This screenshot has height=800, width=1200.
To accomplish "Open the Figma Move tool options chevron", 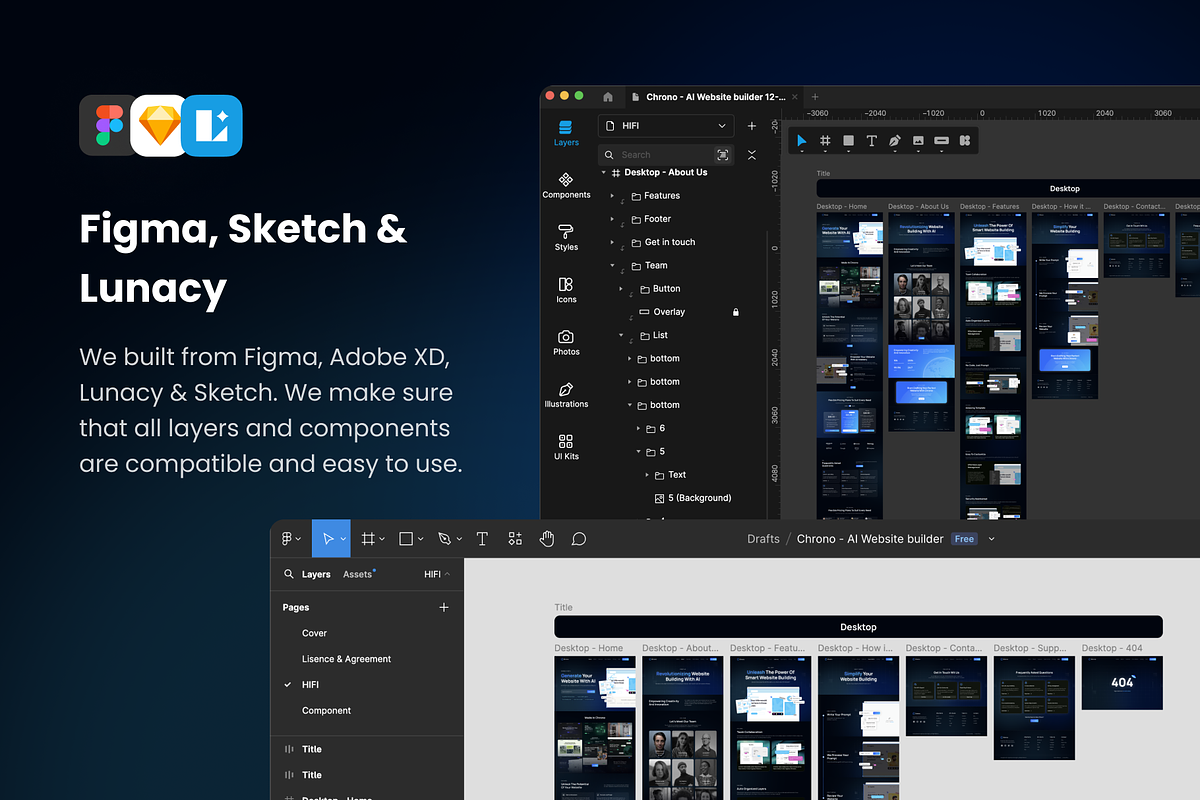I will tap(343, 539).
